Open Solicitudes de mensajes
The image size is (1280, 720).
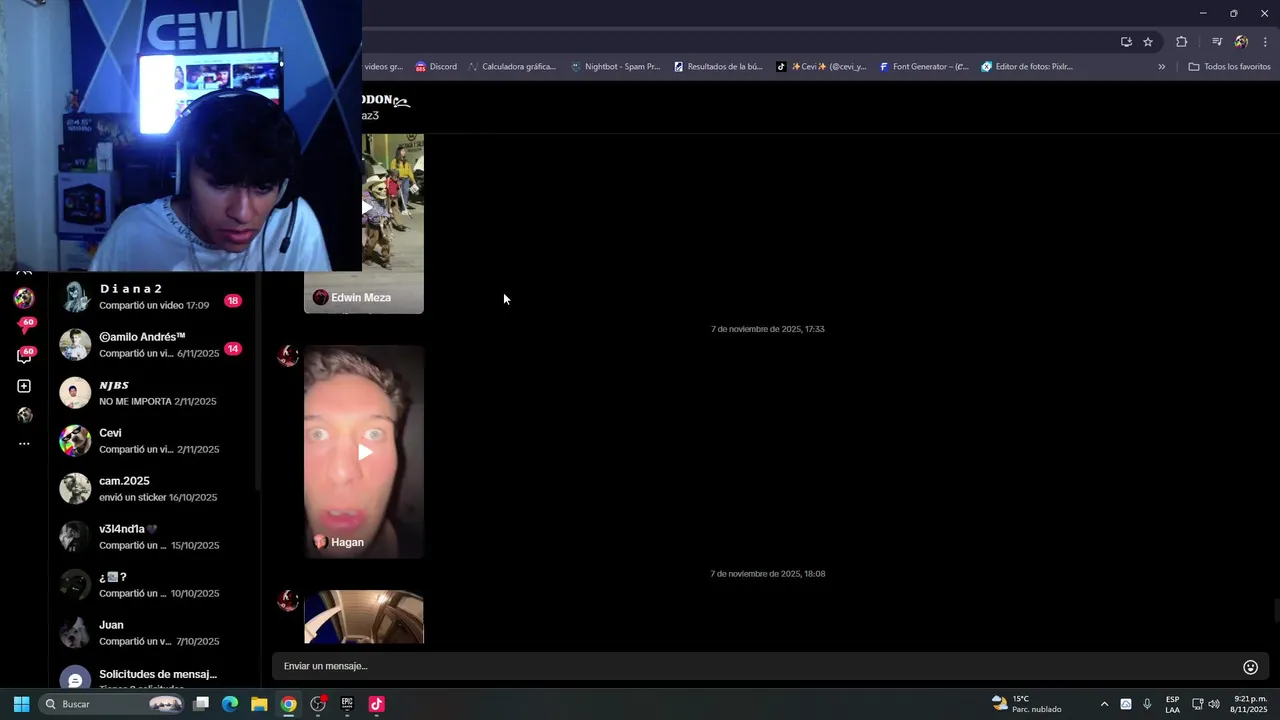[x=154, y=679]
